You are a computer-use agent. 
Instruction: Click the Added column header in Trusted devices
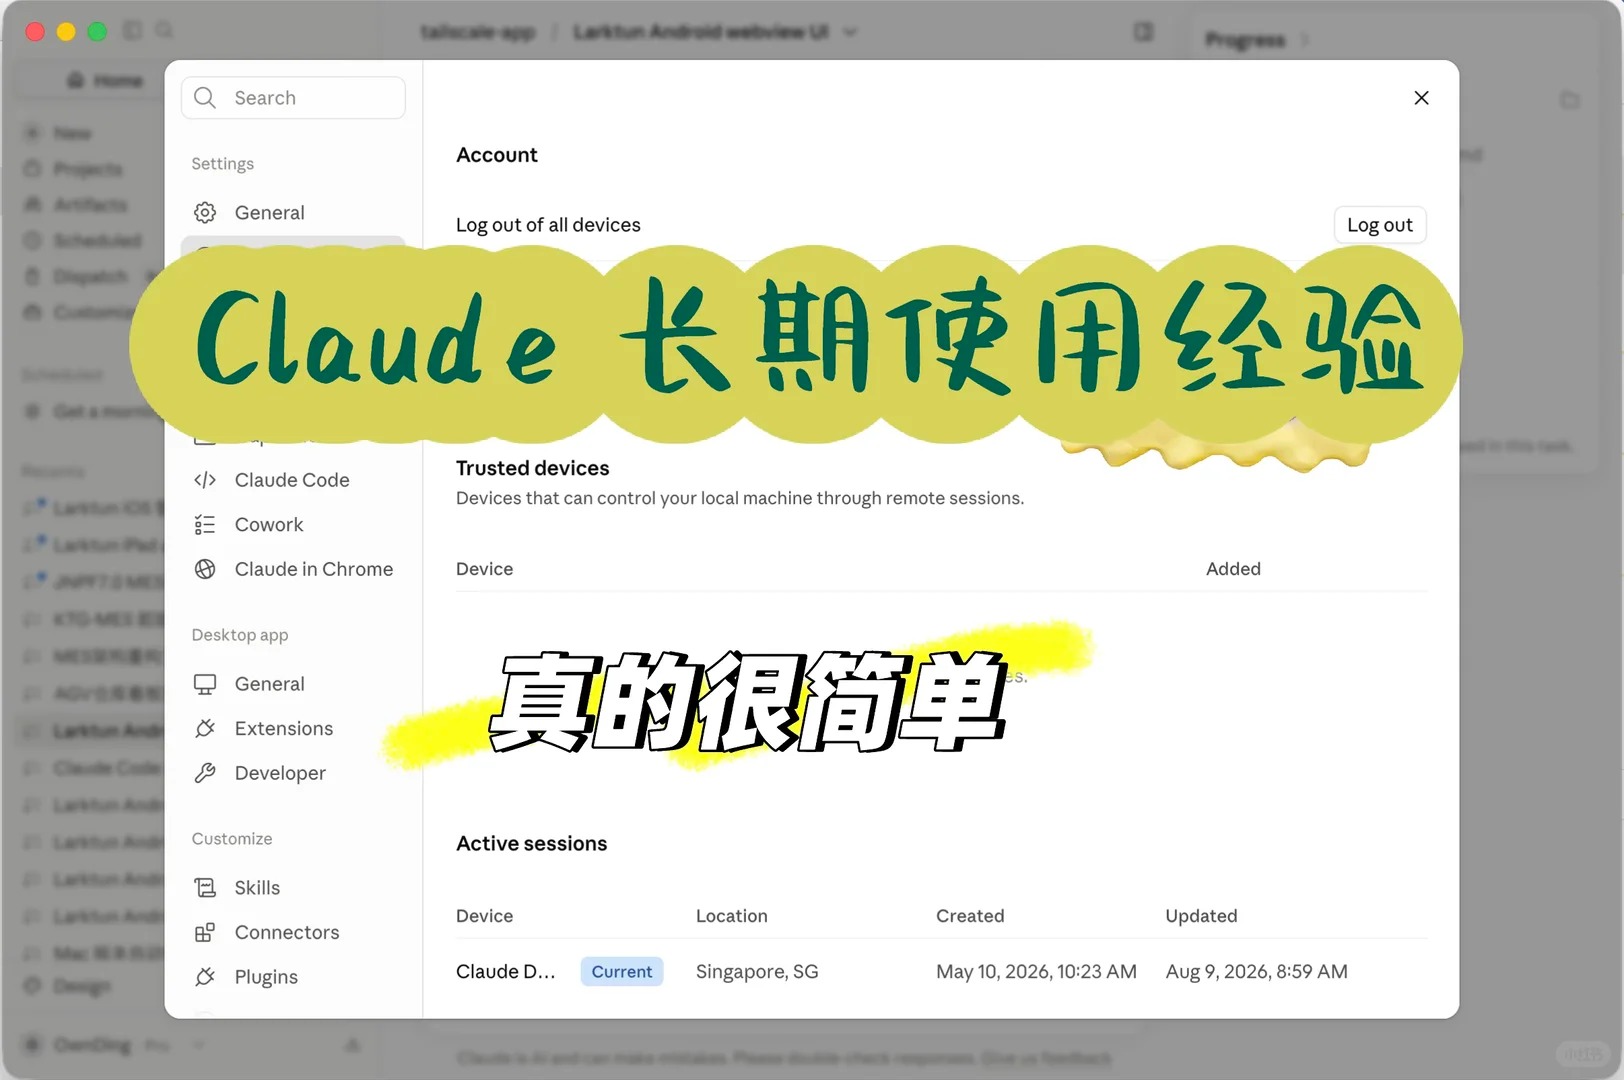1233,569
